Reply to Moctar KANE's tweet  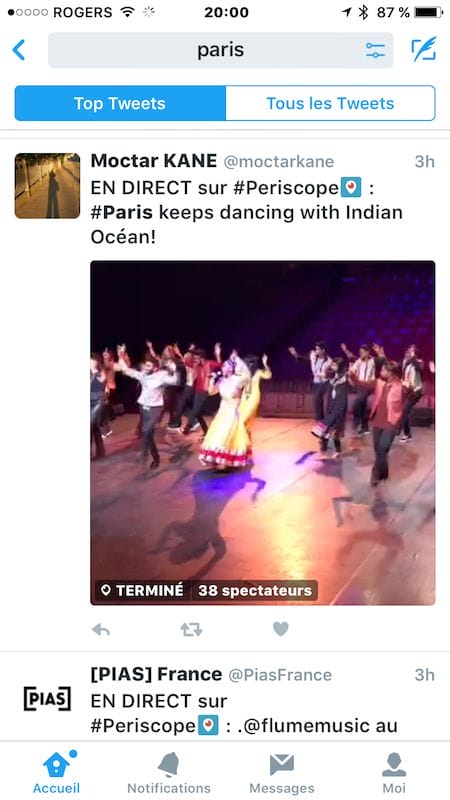pyautogui.click(x=101, y=630)
